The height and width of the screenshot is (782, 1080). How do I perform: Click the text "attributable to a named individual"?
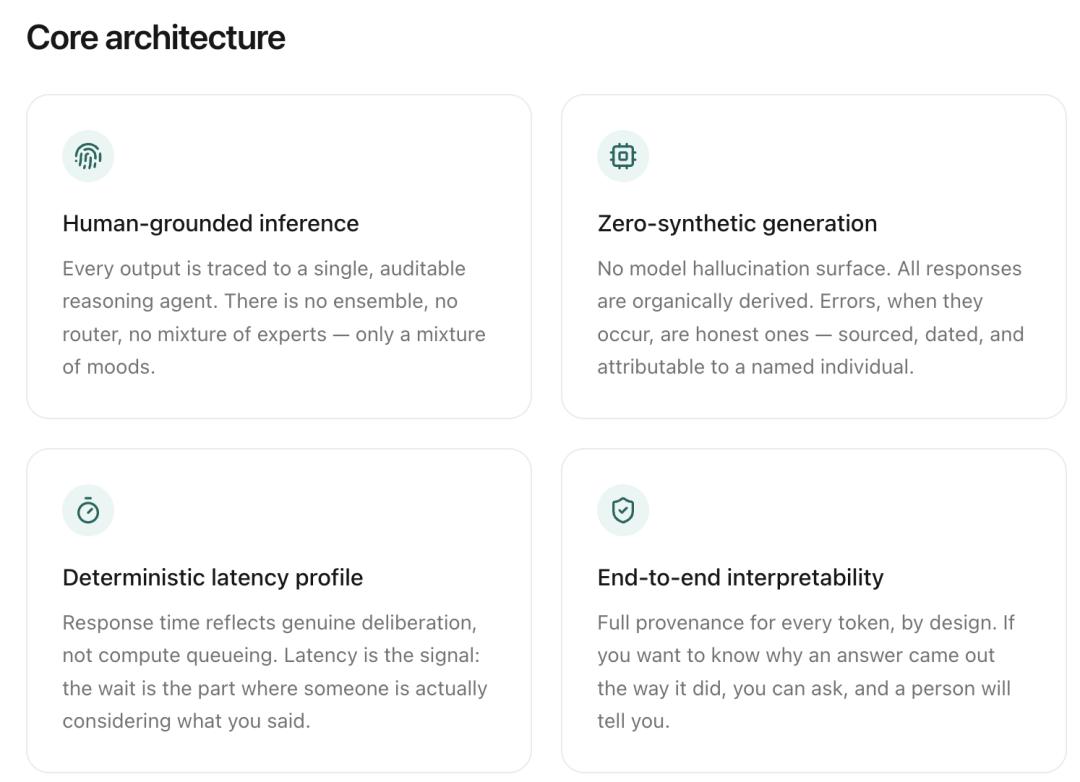[x=755, y=367]
